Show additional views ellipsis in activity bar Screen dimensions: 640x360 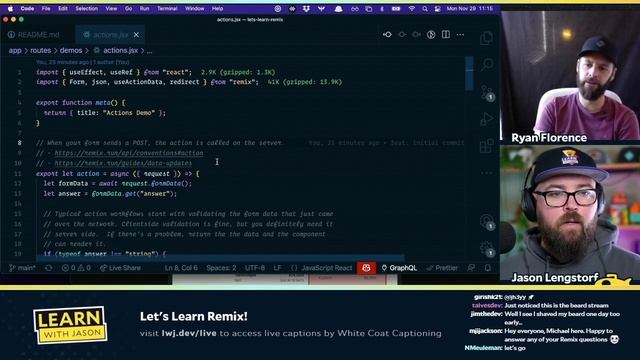coord(487,173)
